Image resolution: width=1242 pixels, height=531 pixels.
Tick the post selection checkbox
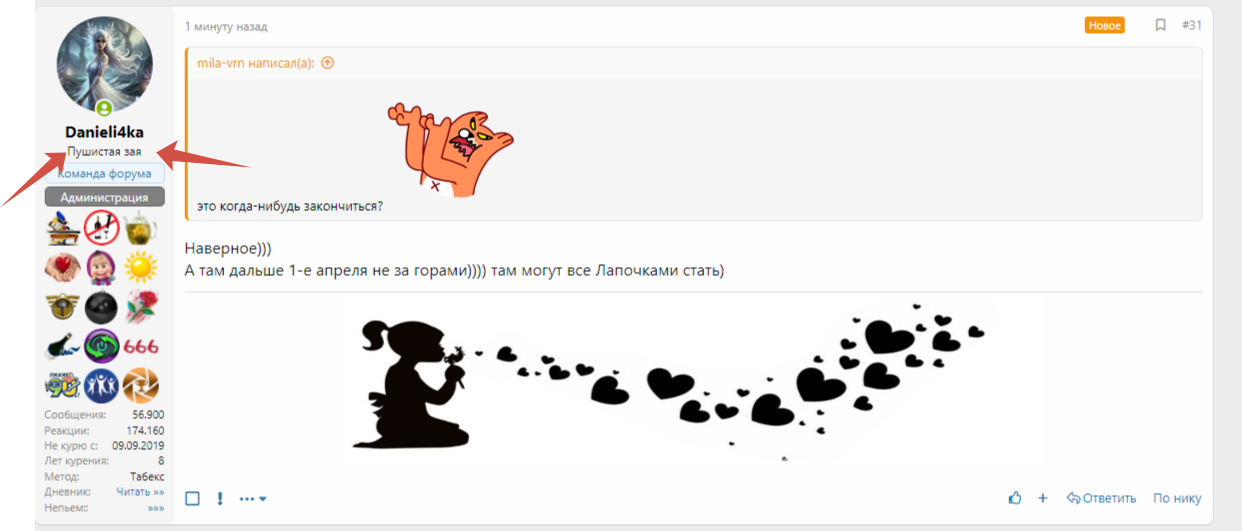point(193,498)
